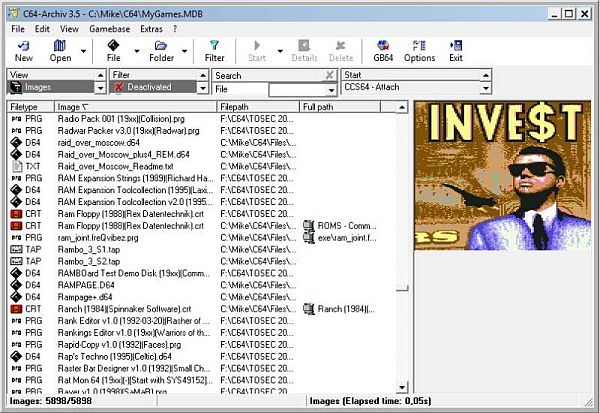Sort by the Filepath column header
Screen dimensions: 600x413
click(x=258, y=107)
